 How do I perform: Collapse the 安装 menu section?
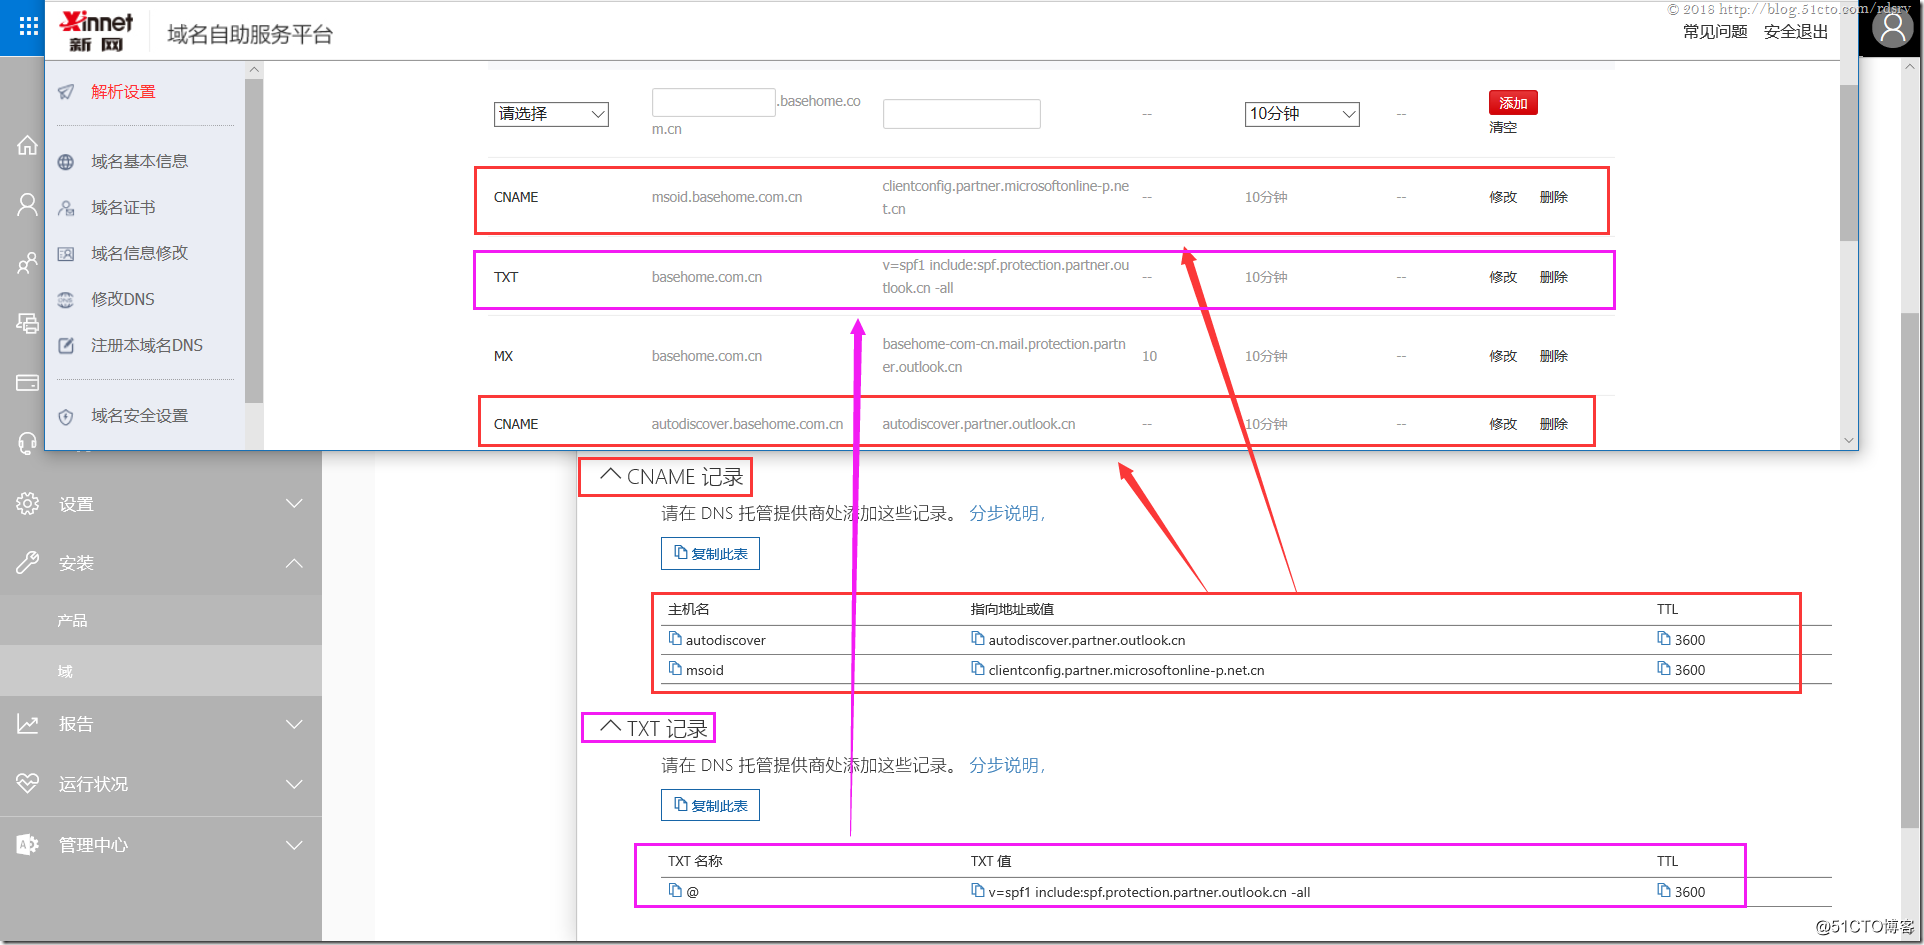[294, 563]
